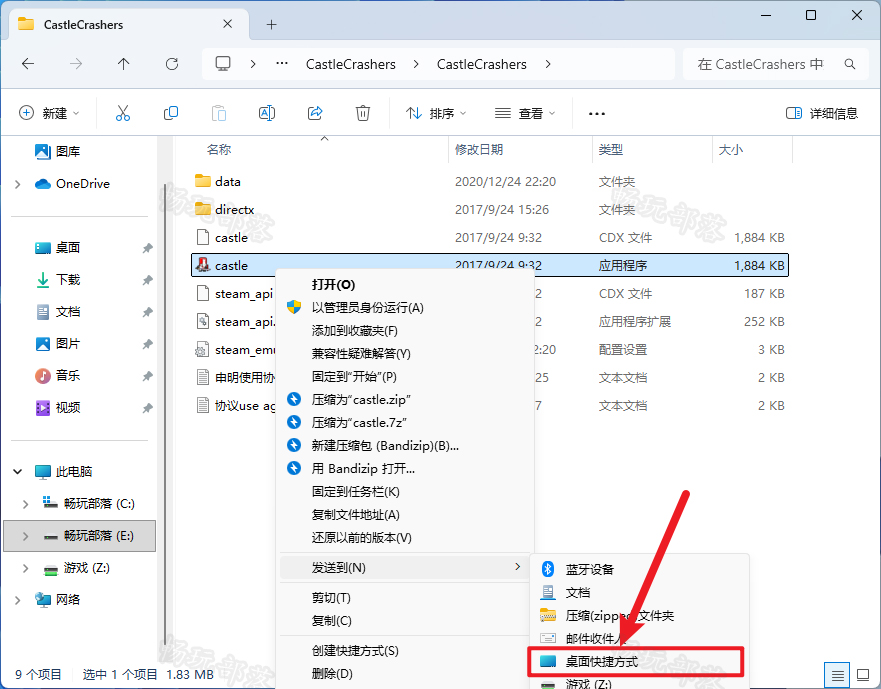Image resolution: width=881 pixels, height=689 pixels.
Task: Click 发送到(N) submenu entry
Action: [x=404, y=568]
